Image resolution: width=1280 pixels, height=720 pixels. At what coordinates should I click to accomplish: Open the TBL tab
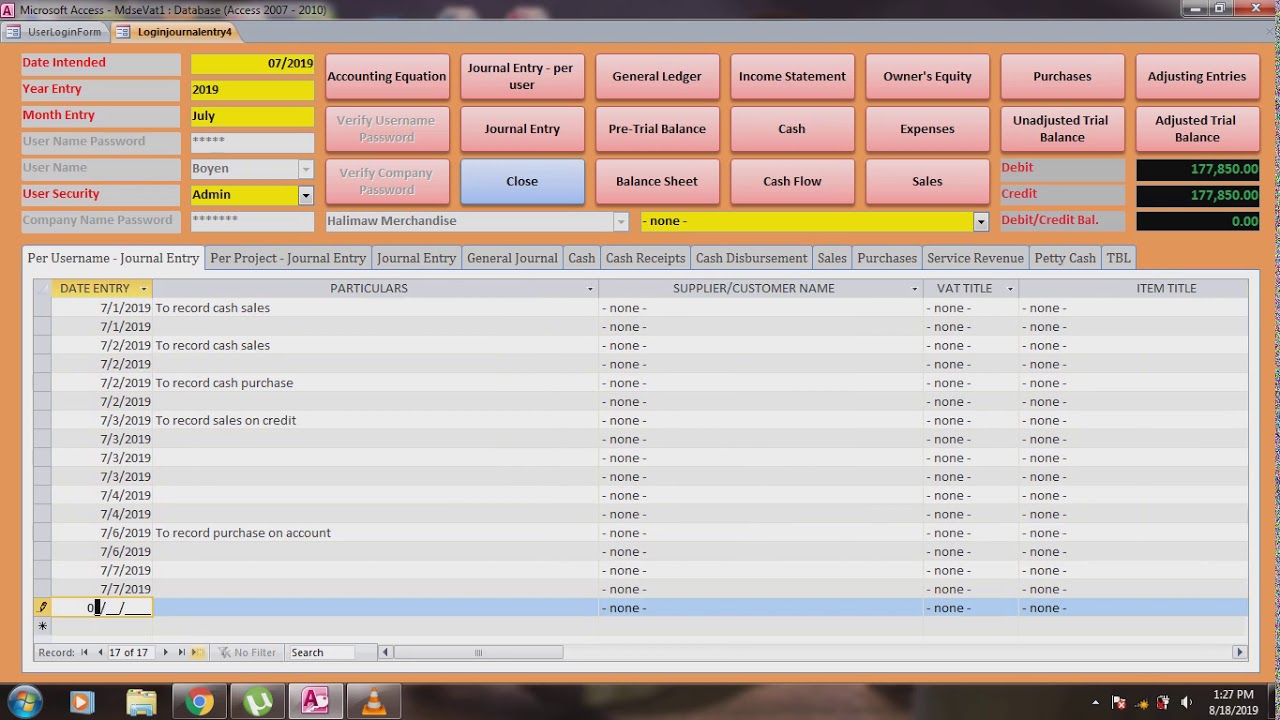pos(1118,258)
